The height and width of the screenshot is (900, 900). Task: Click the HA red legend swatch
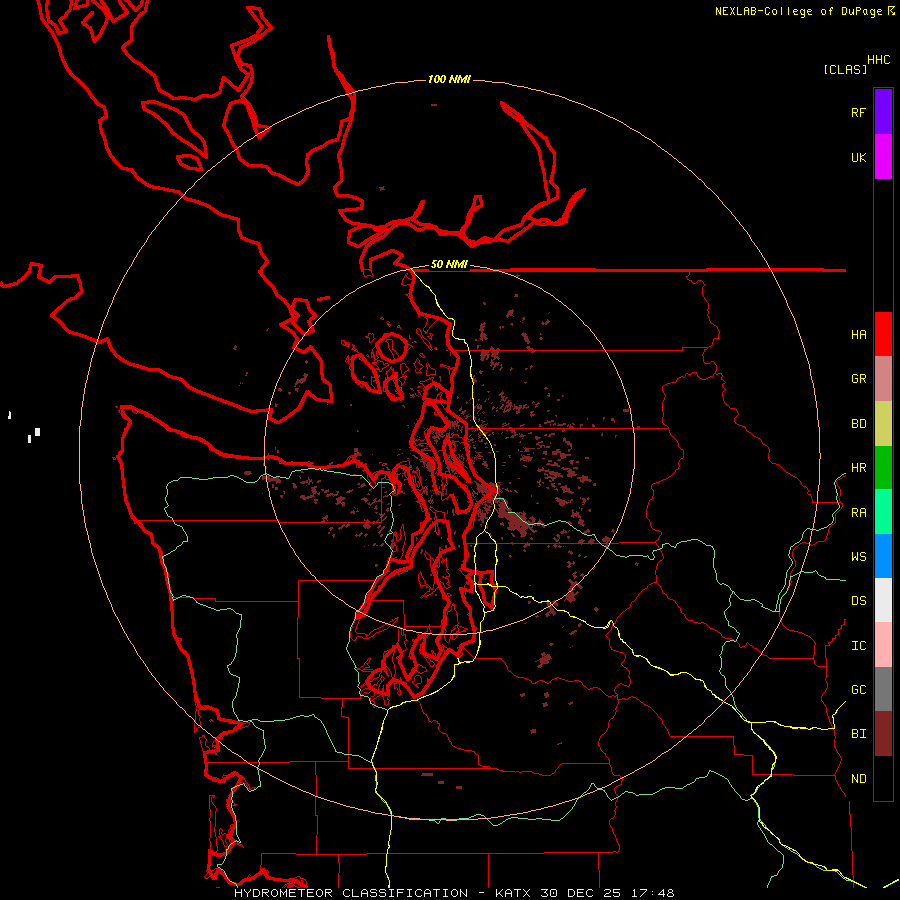click(x=883, y=334)
